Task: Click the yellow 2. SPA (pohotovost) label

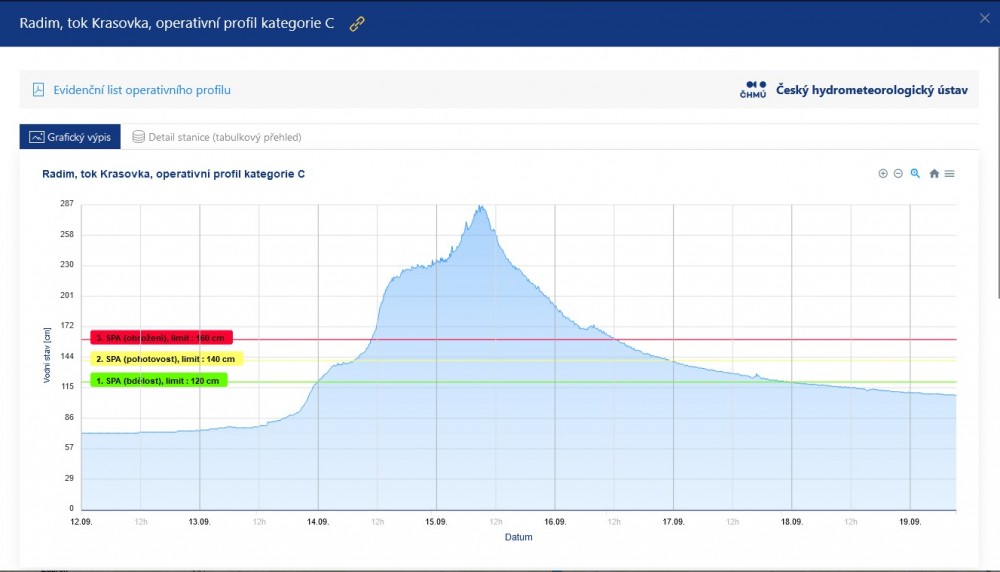Action: click(x=166, y=359)
